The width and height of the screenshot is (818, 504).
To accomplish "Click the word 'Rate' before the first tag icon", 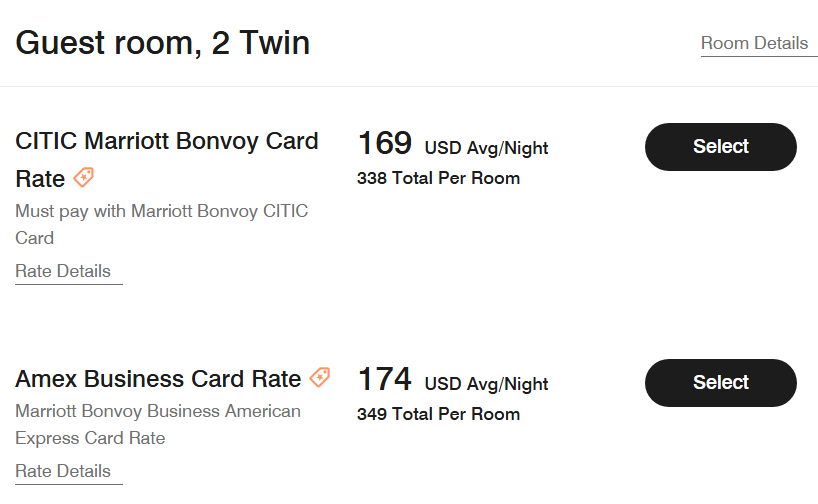I will pos(40,179).
